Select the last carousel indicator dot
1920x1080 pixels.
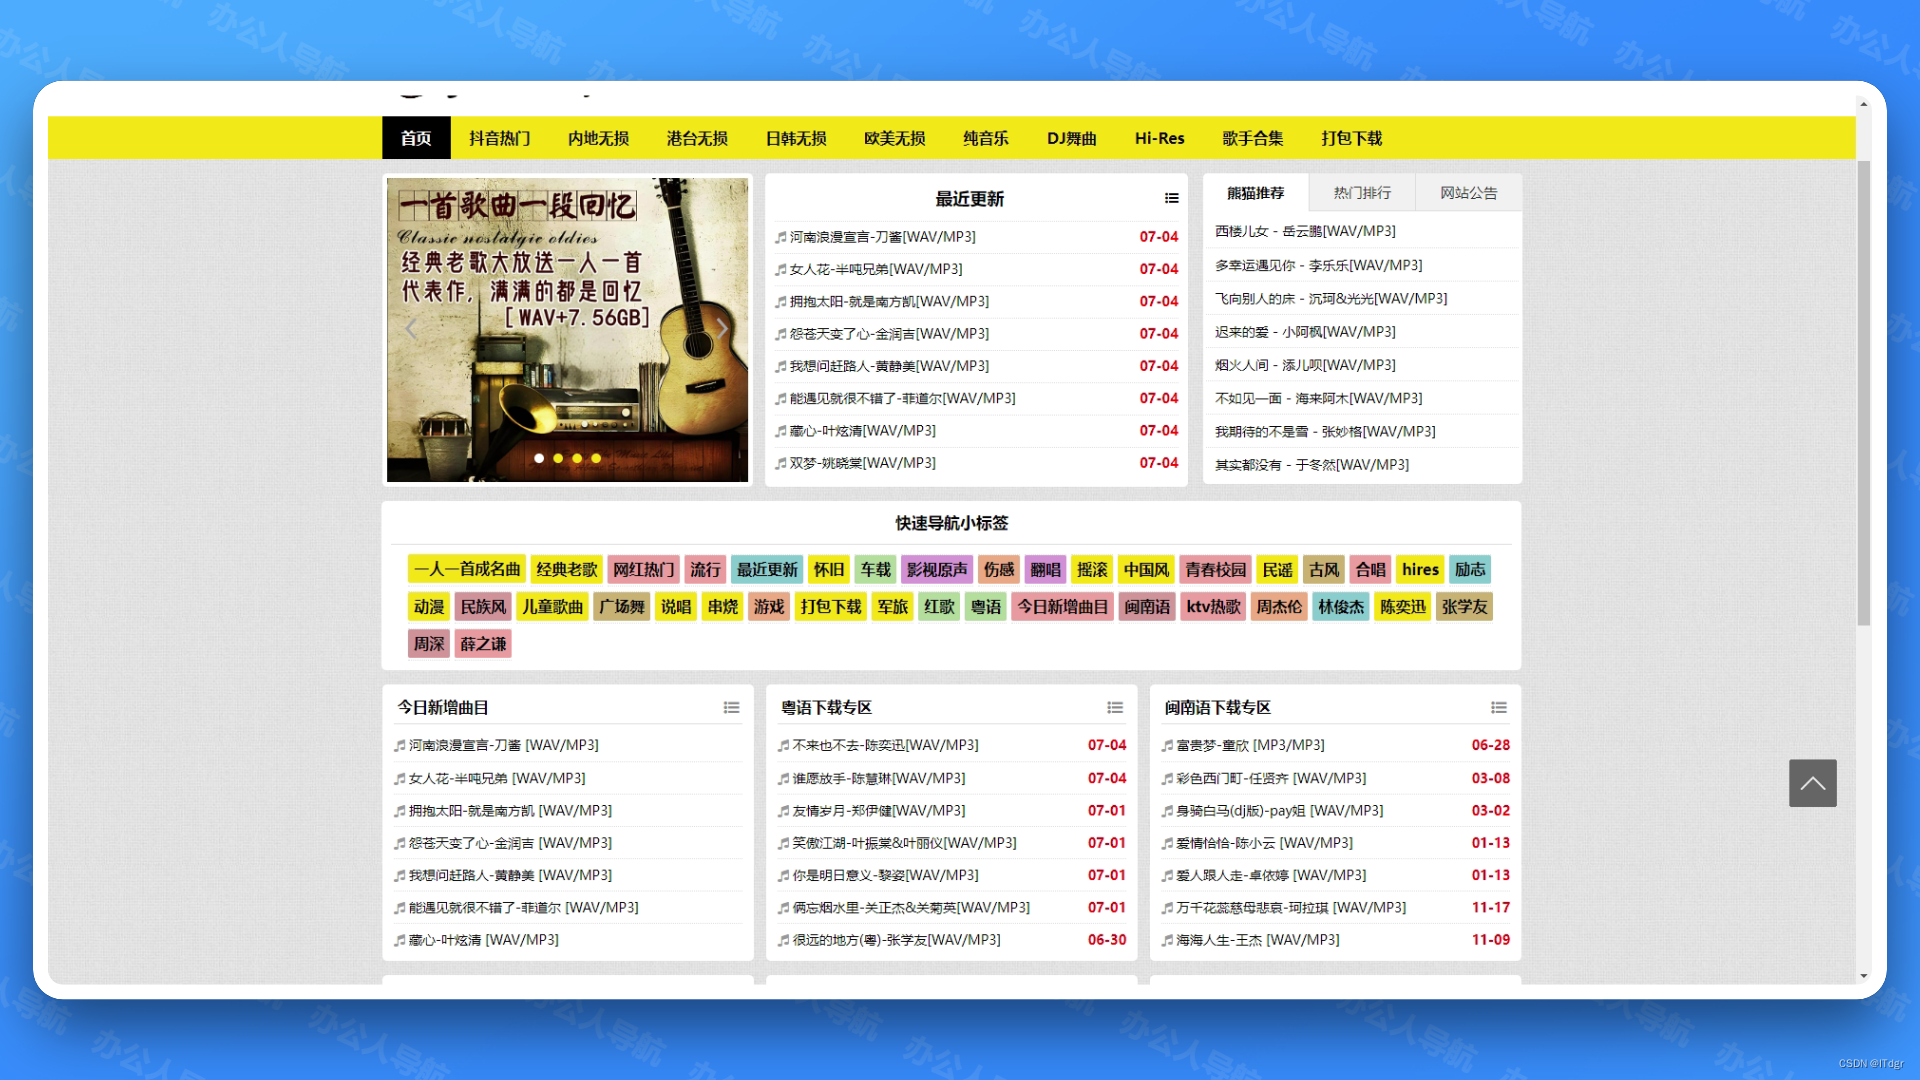click(596, 459)
